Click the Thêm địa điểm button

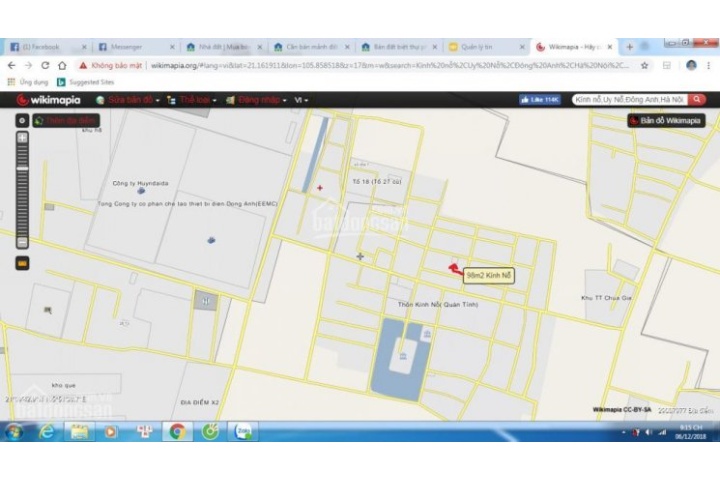click(x=66, y=120)
